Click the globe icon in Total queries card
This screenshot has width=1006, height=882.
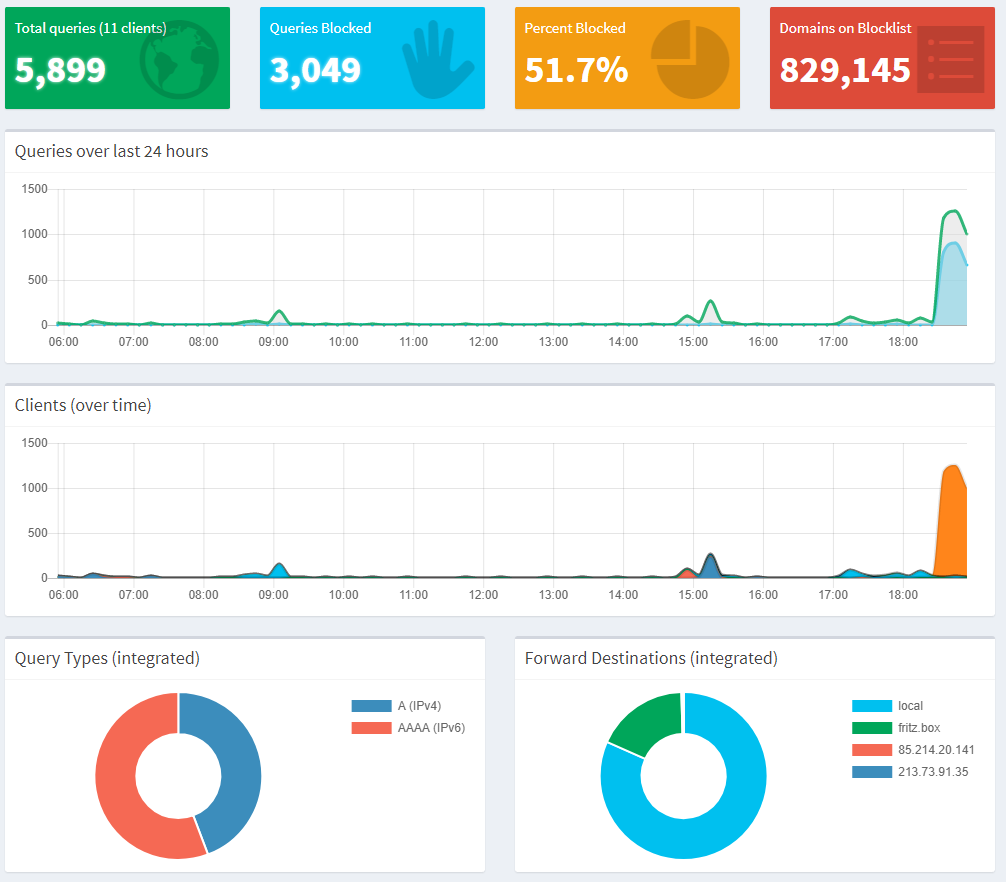pos(179,60)
